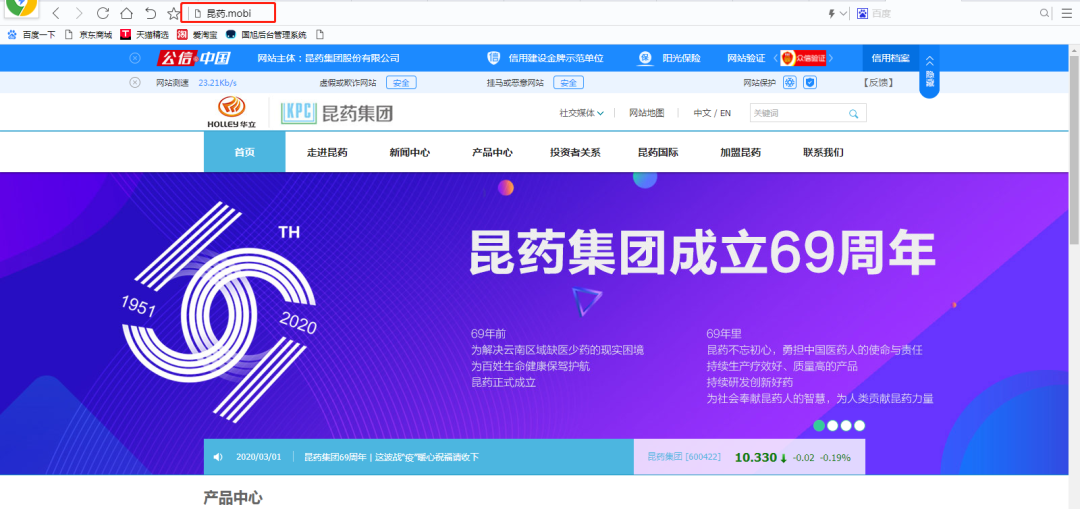Click the browser reload button
This screenshot has height=509, width=1080.
coord(103,13)
